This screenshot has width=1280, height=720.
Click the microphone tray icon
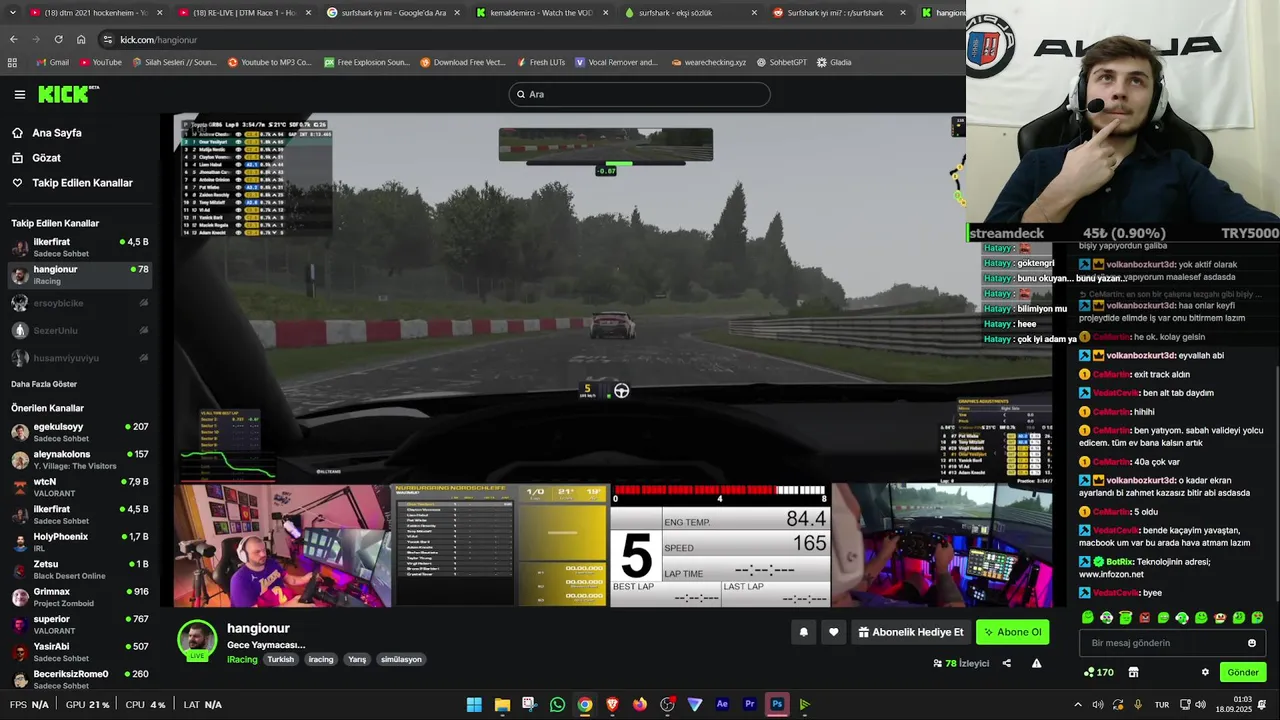tap(1138, 704)
